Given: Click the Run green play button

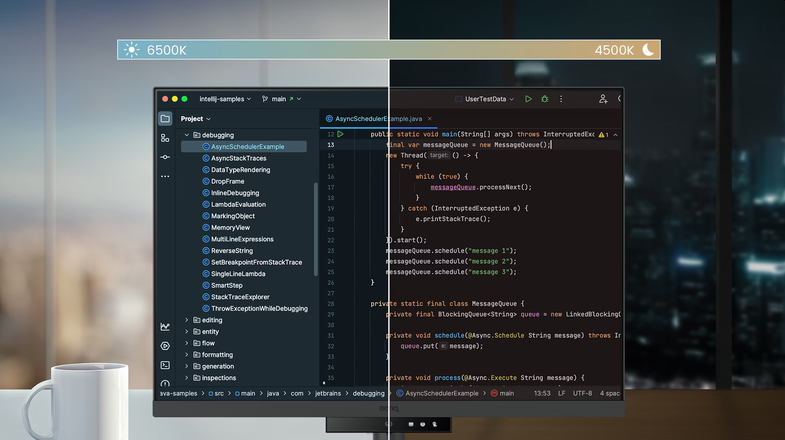Looking at the screenshot, I should point(528,99).
